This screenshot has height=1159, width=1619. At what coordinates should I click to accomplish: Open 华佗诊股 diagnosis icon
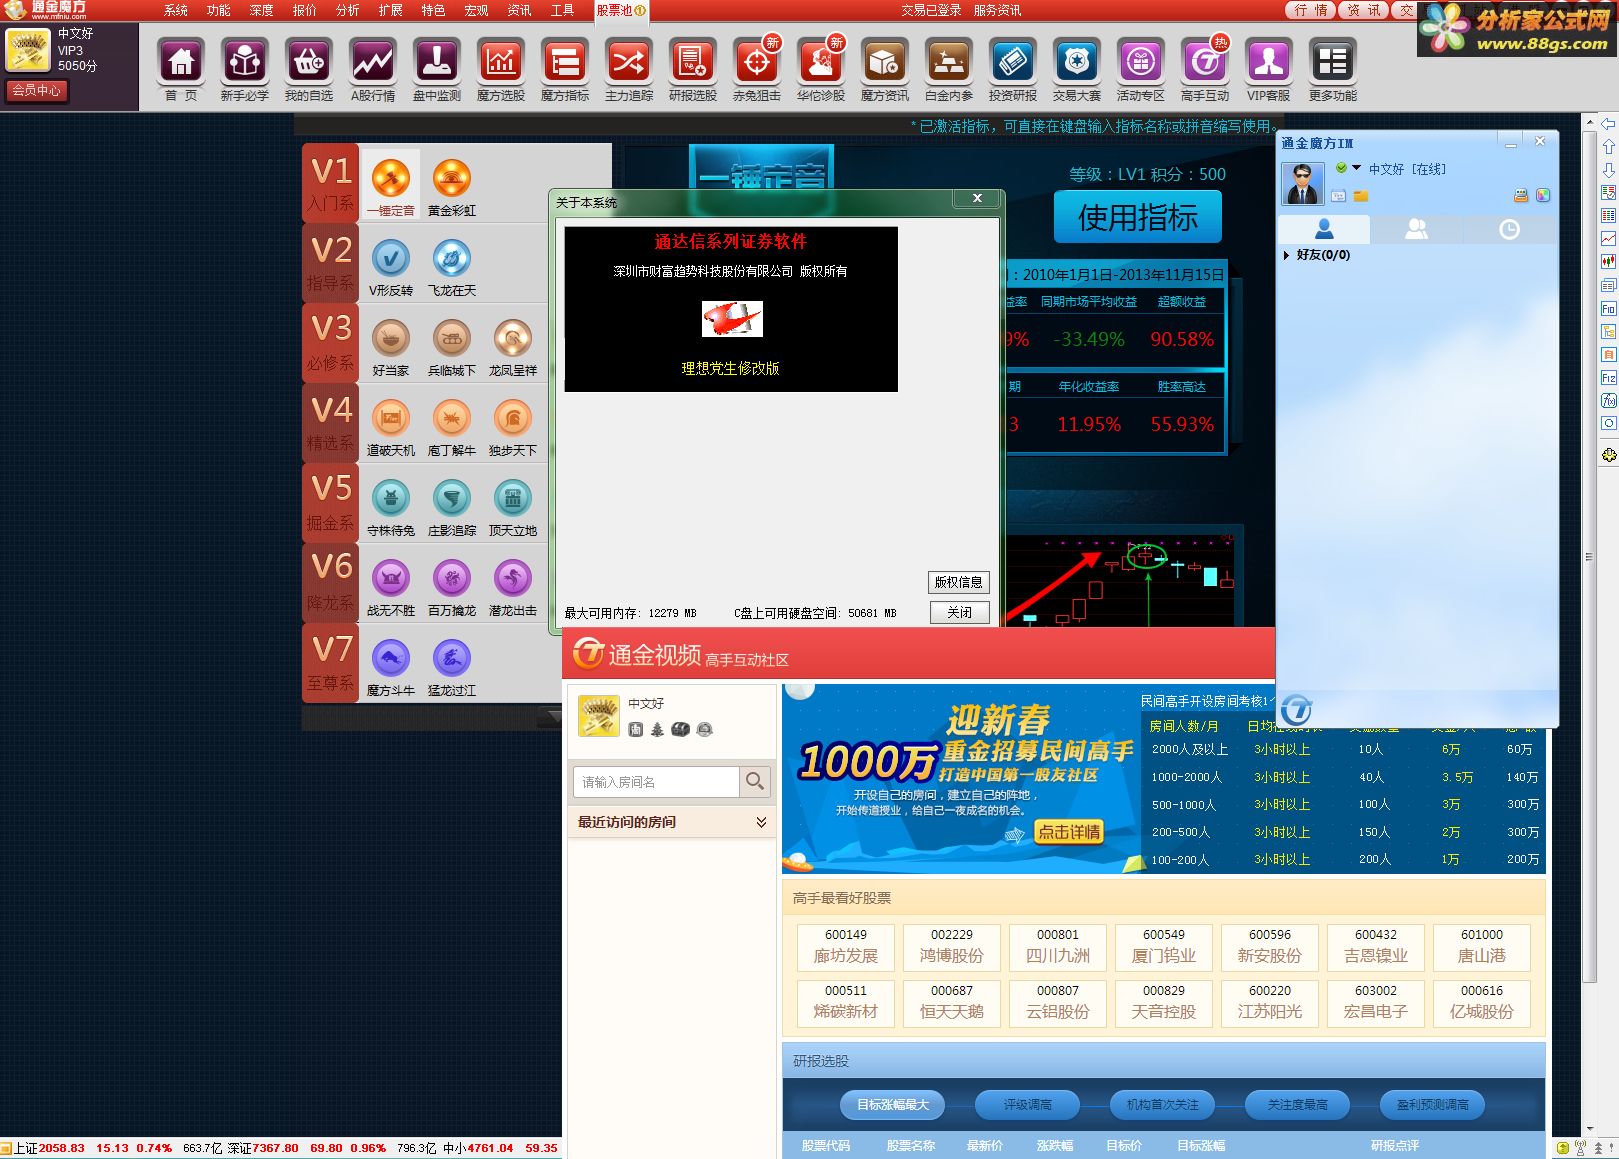821,62
